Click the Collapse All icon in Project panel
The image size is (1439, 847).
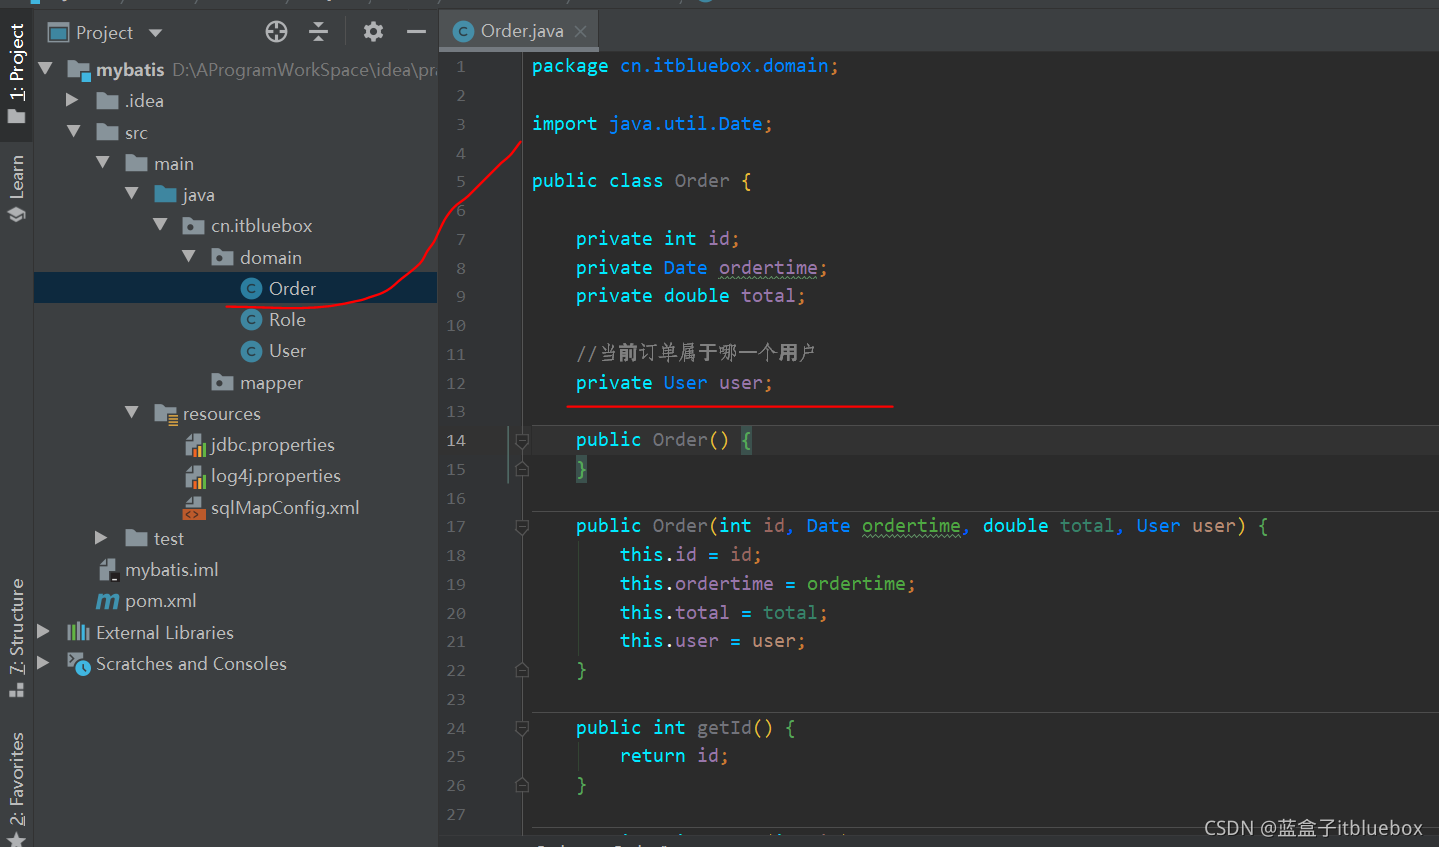pos(318,32)
